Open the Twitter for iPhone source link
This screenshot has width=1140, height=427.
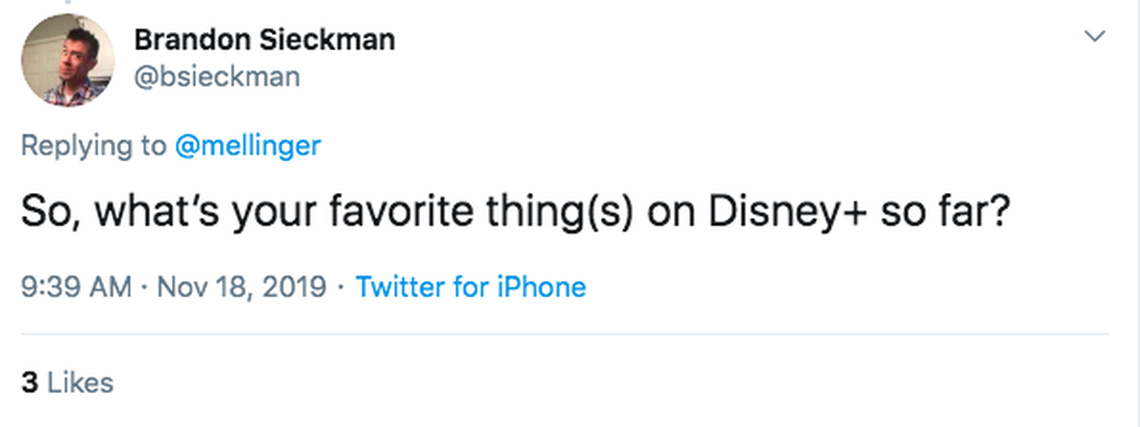(471, 288)
